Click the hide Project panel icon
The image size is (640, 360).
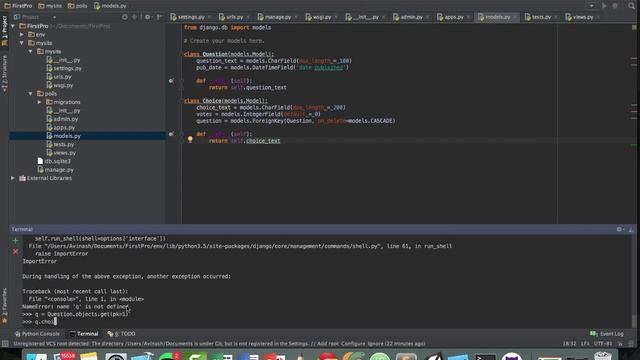159,17
